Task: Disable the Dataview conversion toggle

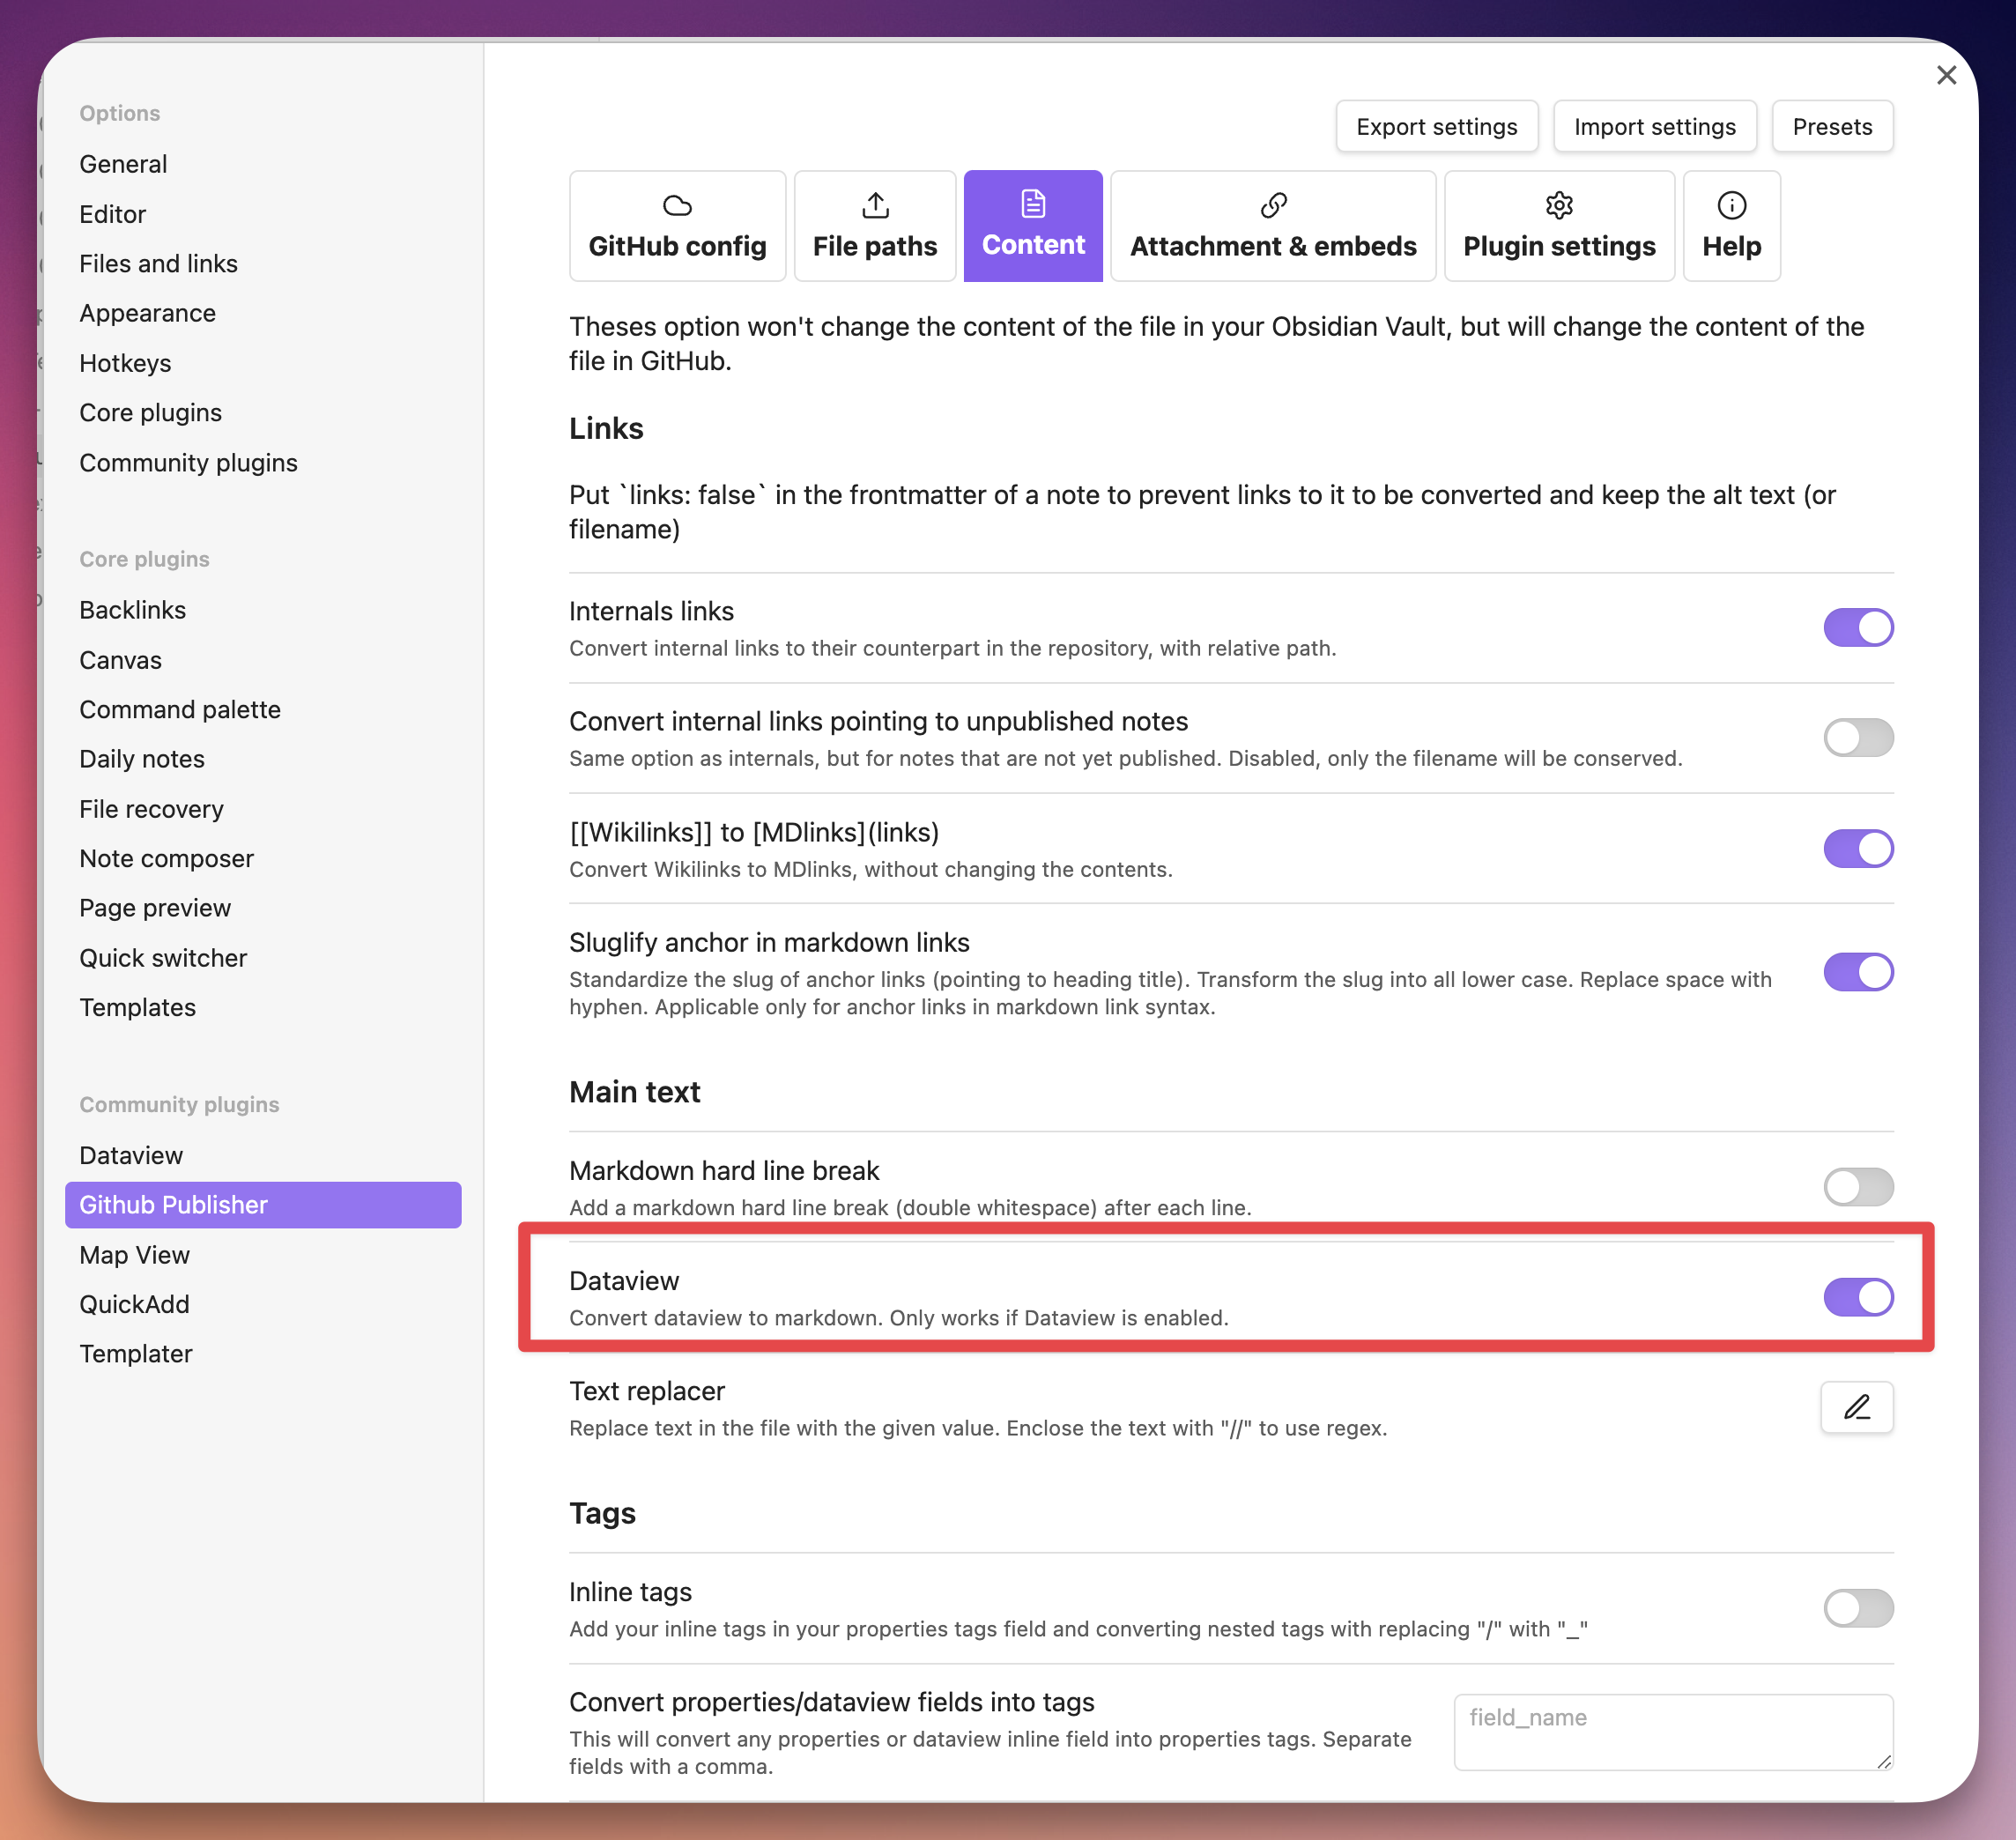Action: [x=1858, y=1297]
